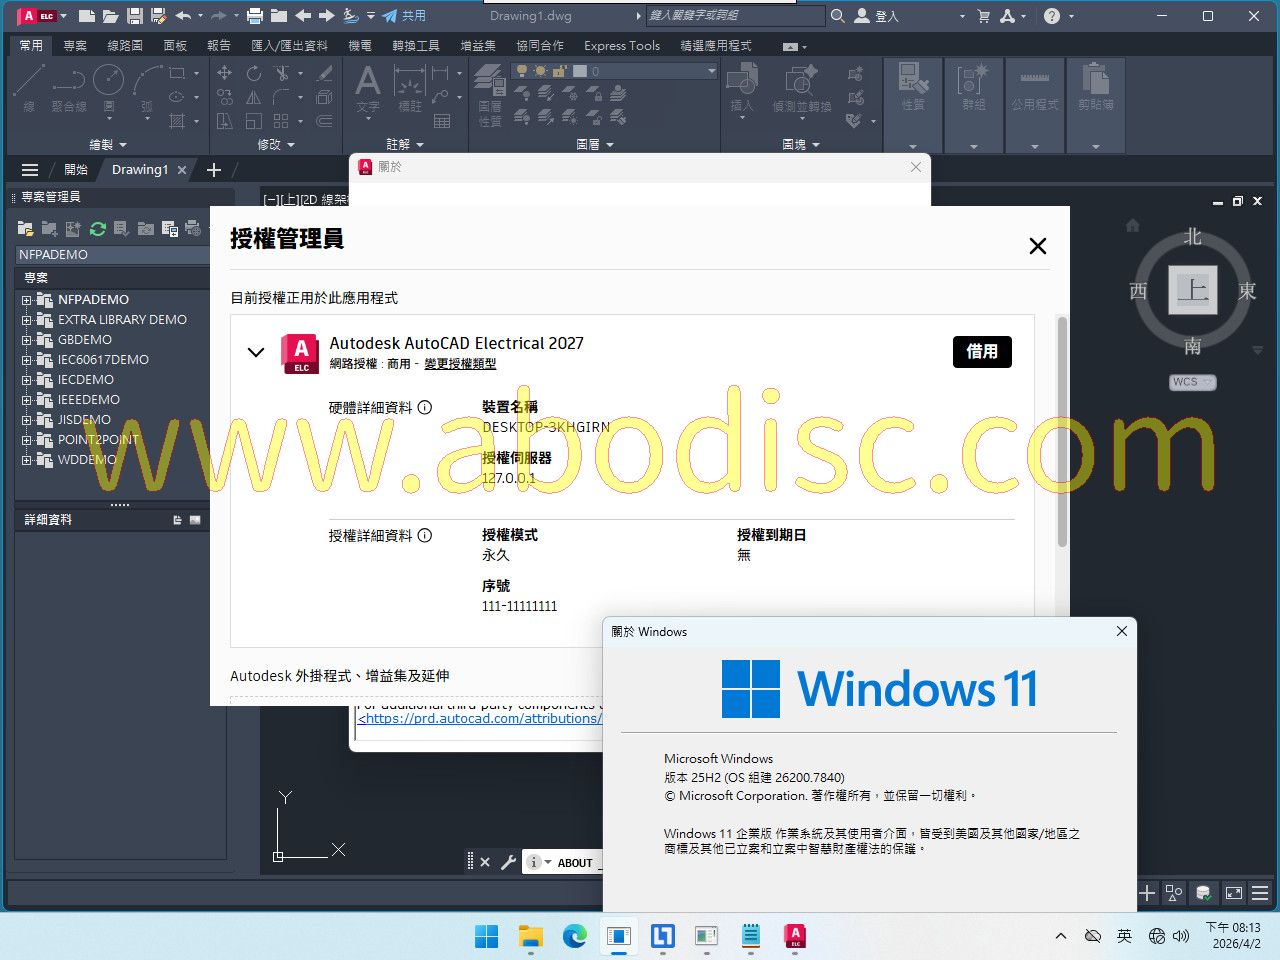The image size is (1280, 960).
Task: Expand the NFPADEMO project tree node
Action: pyautogui.click(x=27, y=300)
